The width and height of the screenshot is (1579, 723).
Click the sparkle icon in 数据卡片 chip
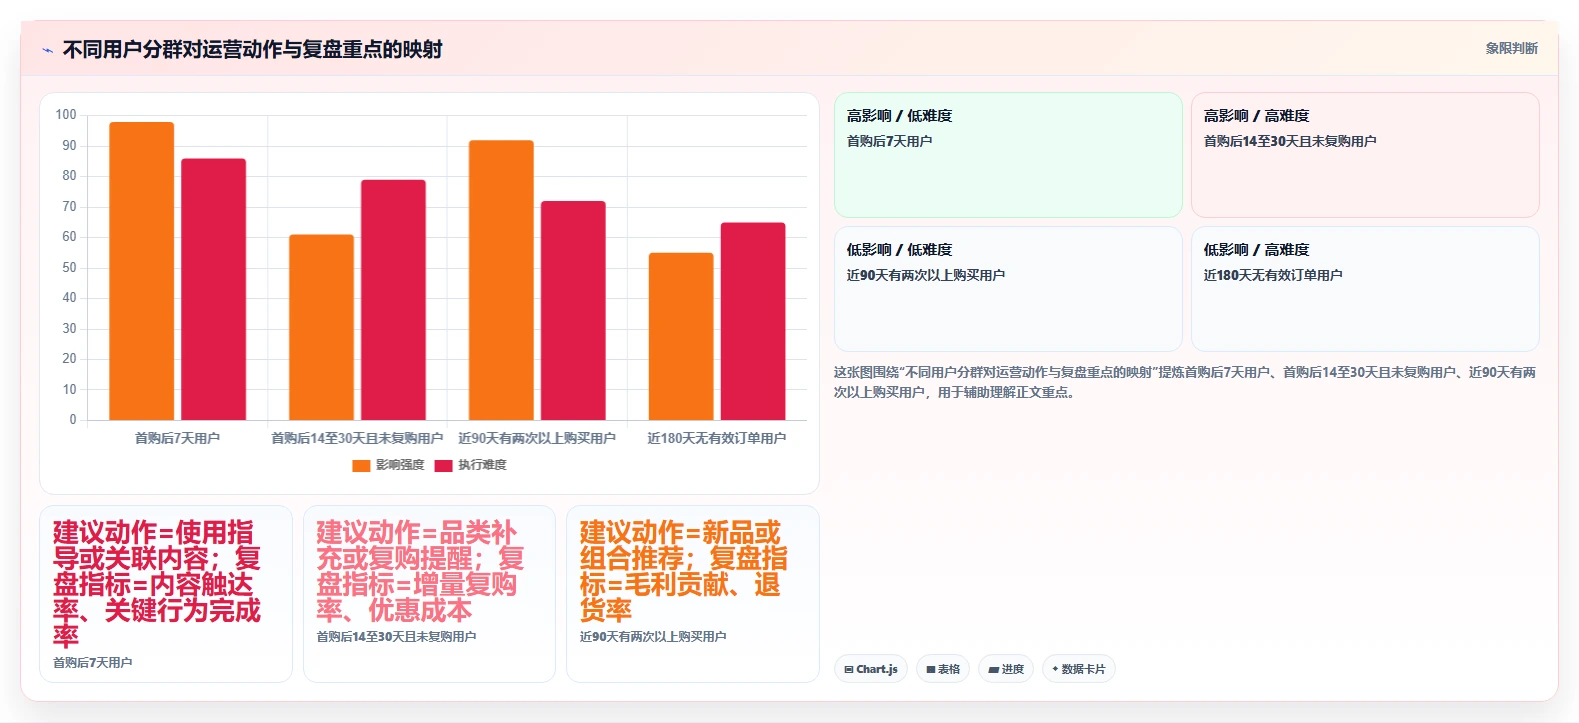pyautogui.click(x=1055, y=669)
